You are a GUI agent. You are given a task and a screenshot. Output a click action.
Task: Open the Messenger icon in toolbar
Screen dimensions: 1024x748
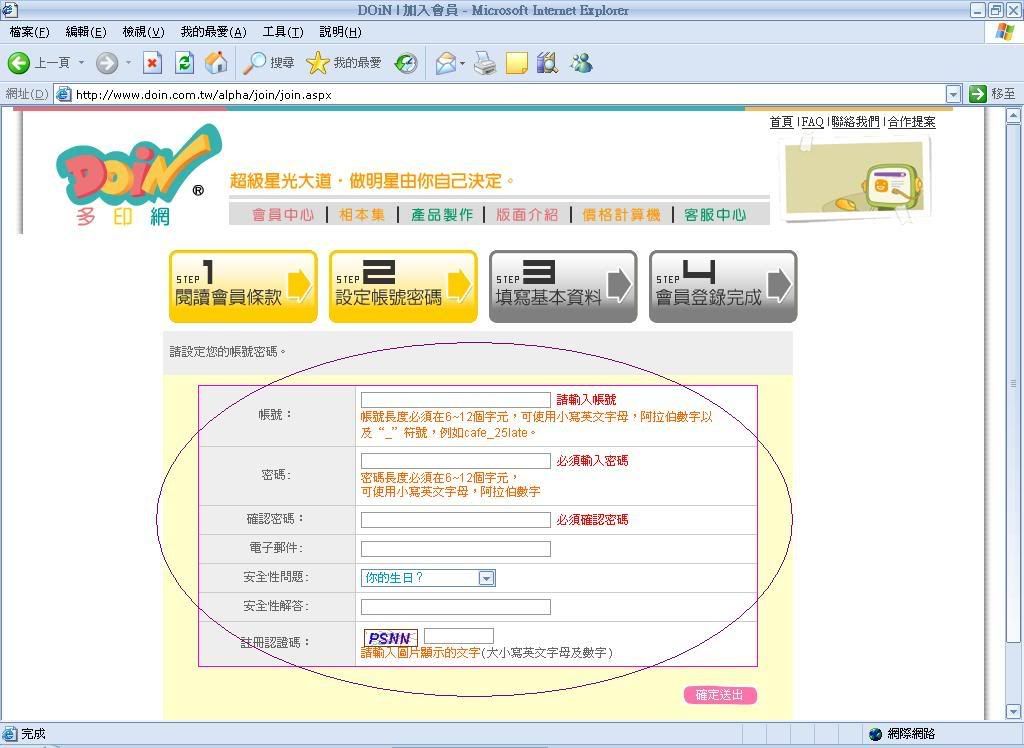point(581,63)
